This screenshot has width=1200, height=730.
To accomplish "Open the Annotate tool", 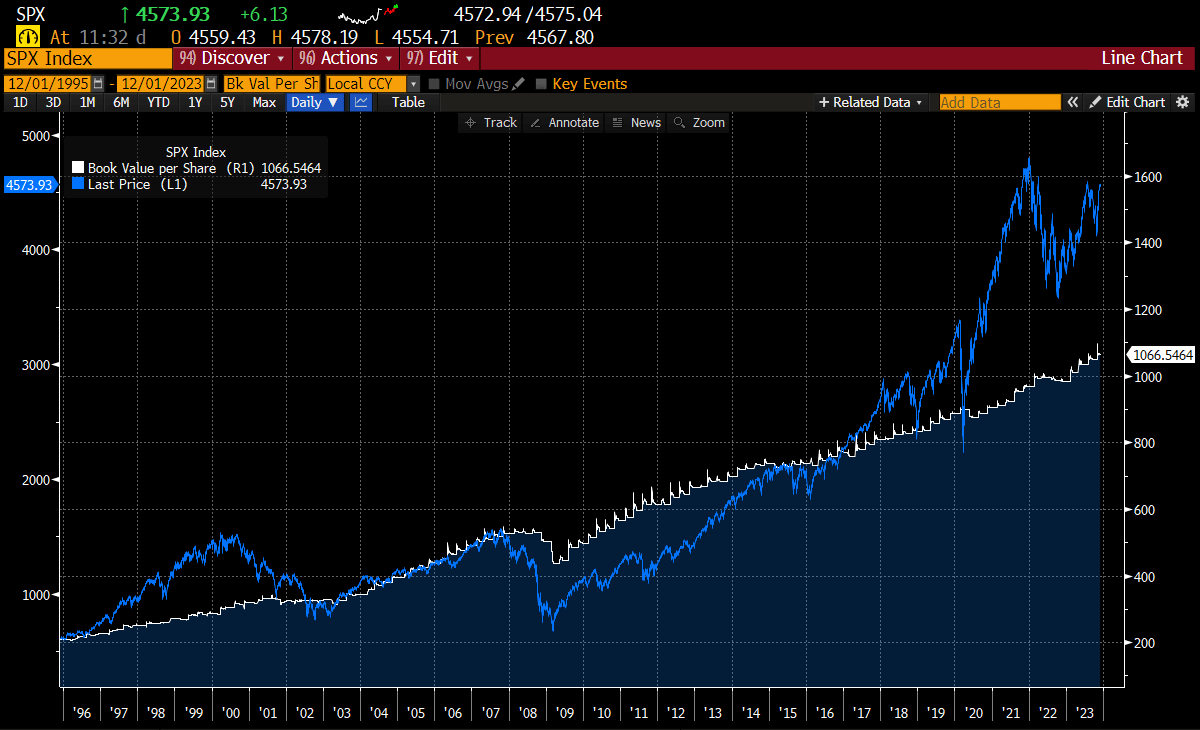I will tap(565, 122).
